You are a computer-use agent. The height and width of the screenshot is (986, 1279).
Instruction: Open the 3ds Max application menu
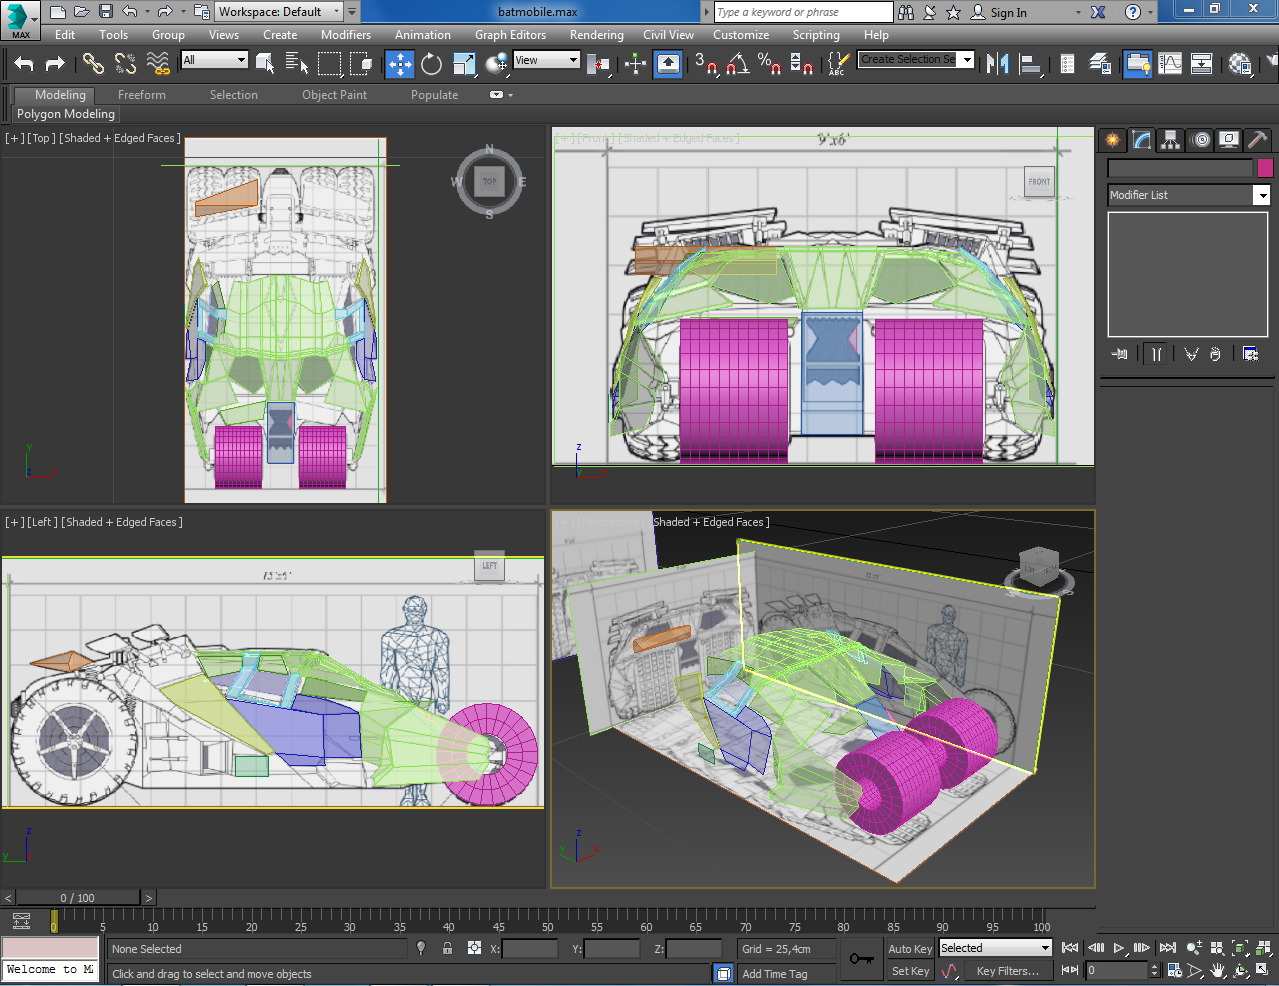click(19, 19)
